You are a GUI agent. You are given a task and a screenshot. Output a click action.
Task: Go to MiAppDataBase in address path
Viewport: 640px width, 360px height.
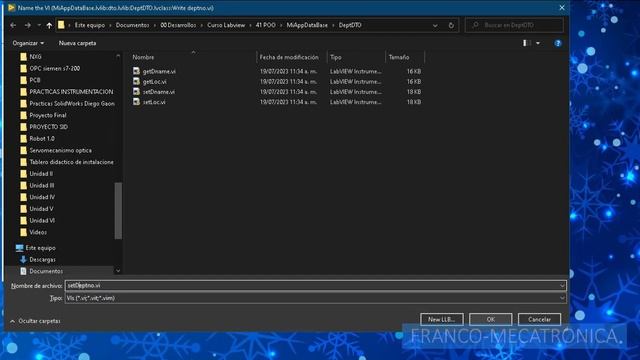coord(307,25)
